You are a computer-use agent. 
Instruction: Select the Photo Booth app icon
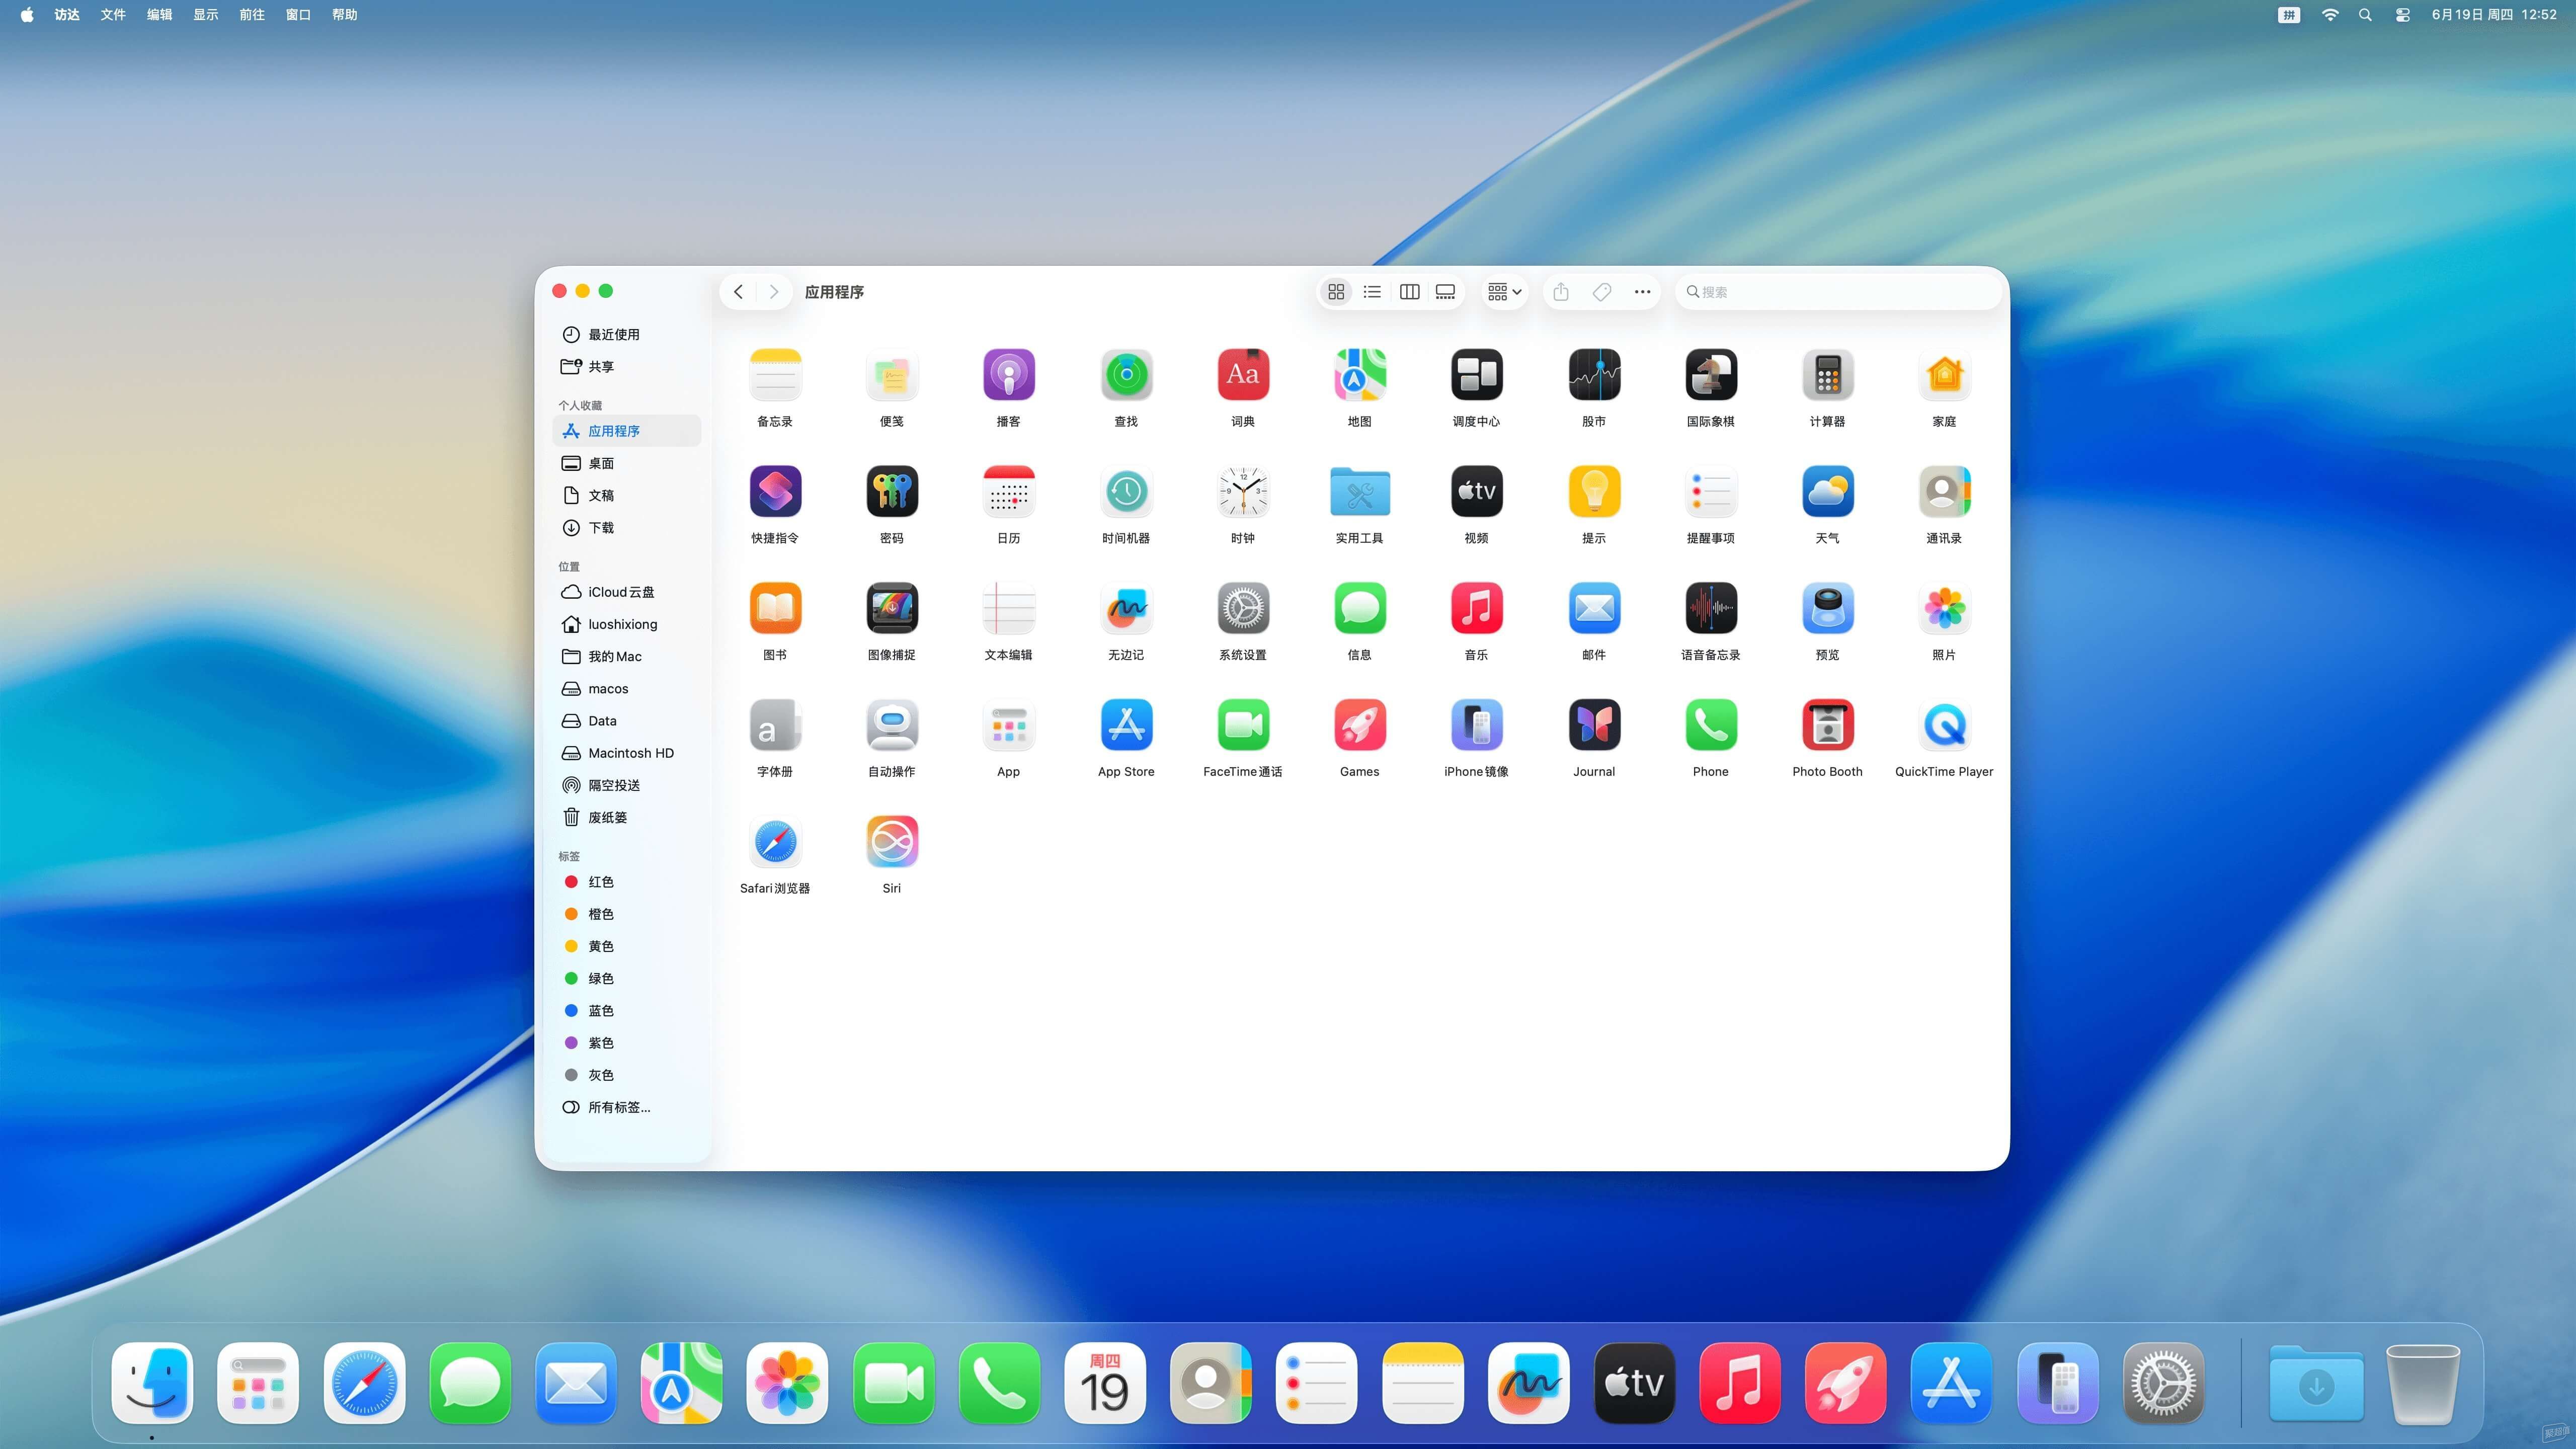point(1827,725)
